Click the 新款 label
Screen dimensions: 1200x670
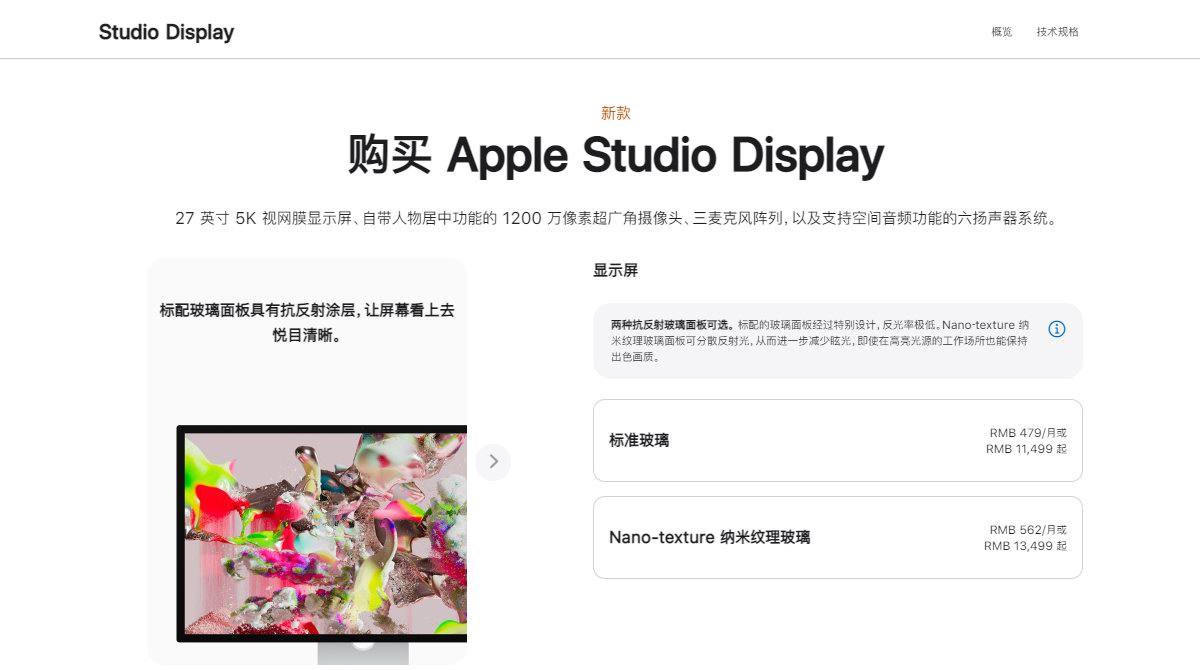[616, 113]
